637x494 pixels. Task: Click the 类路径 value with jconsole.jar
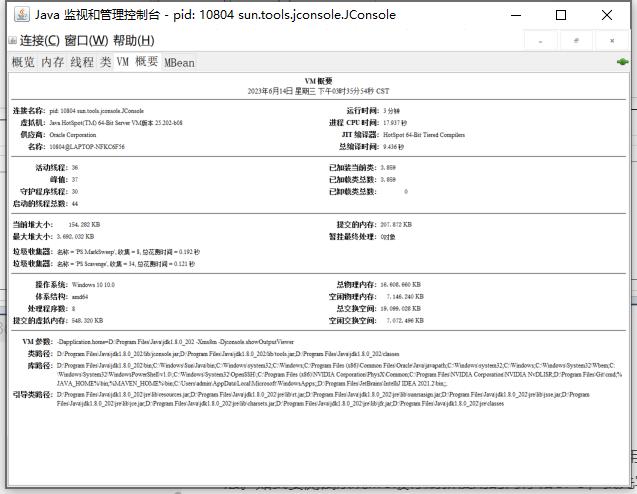[228, 354]
